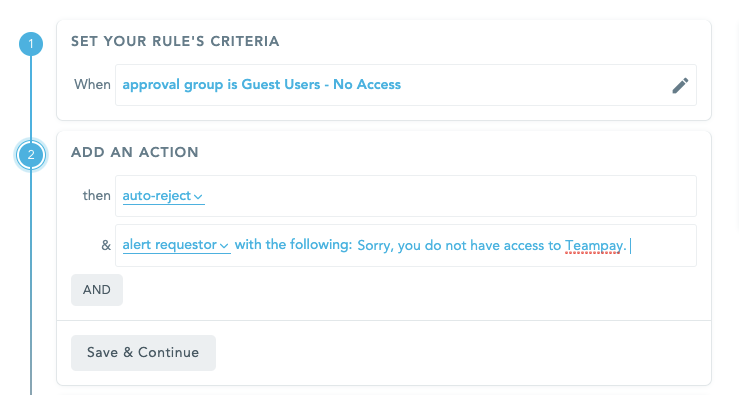
Task: Click the 'then' label before auto-reject
Action: (97, 196)
